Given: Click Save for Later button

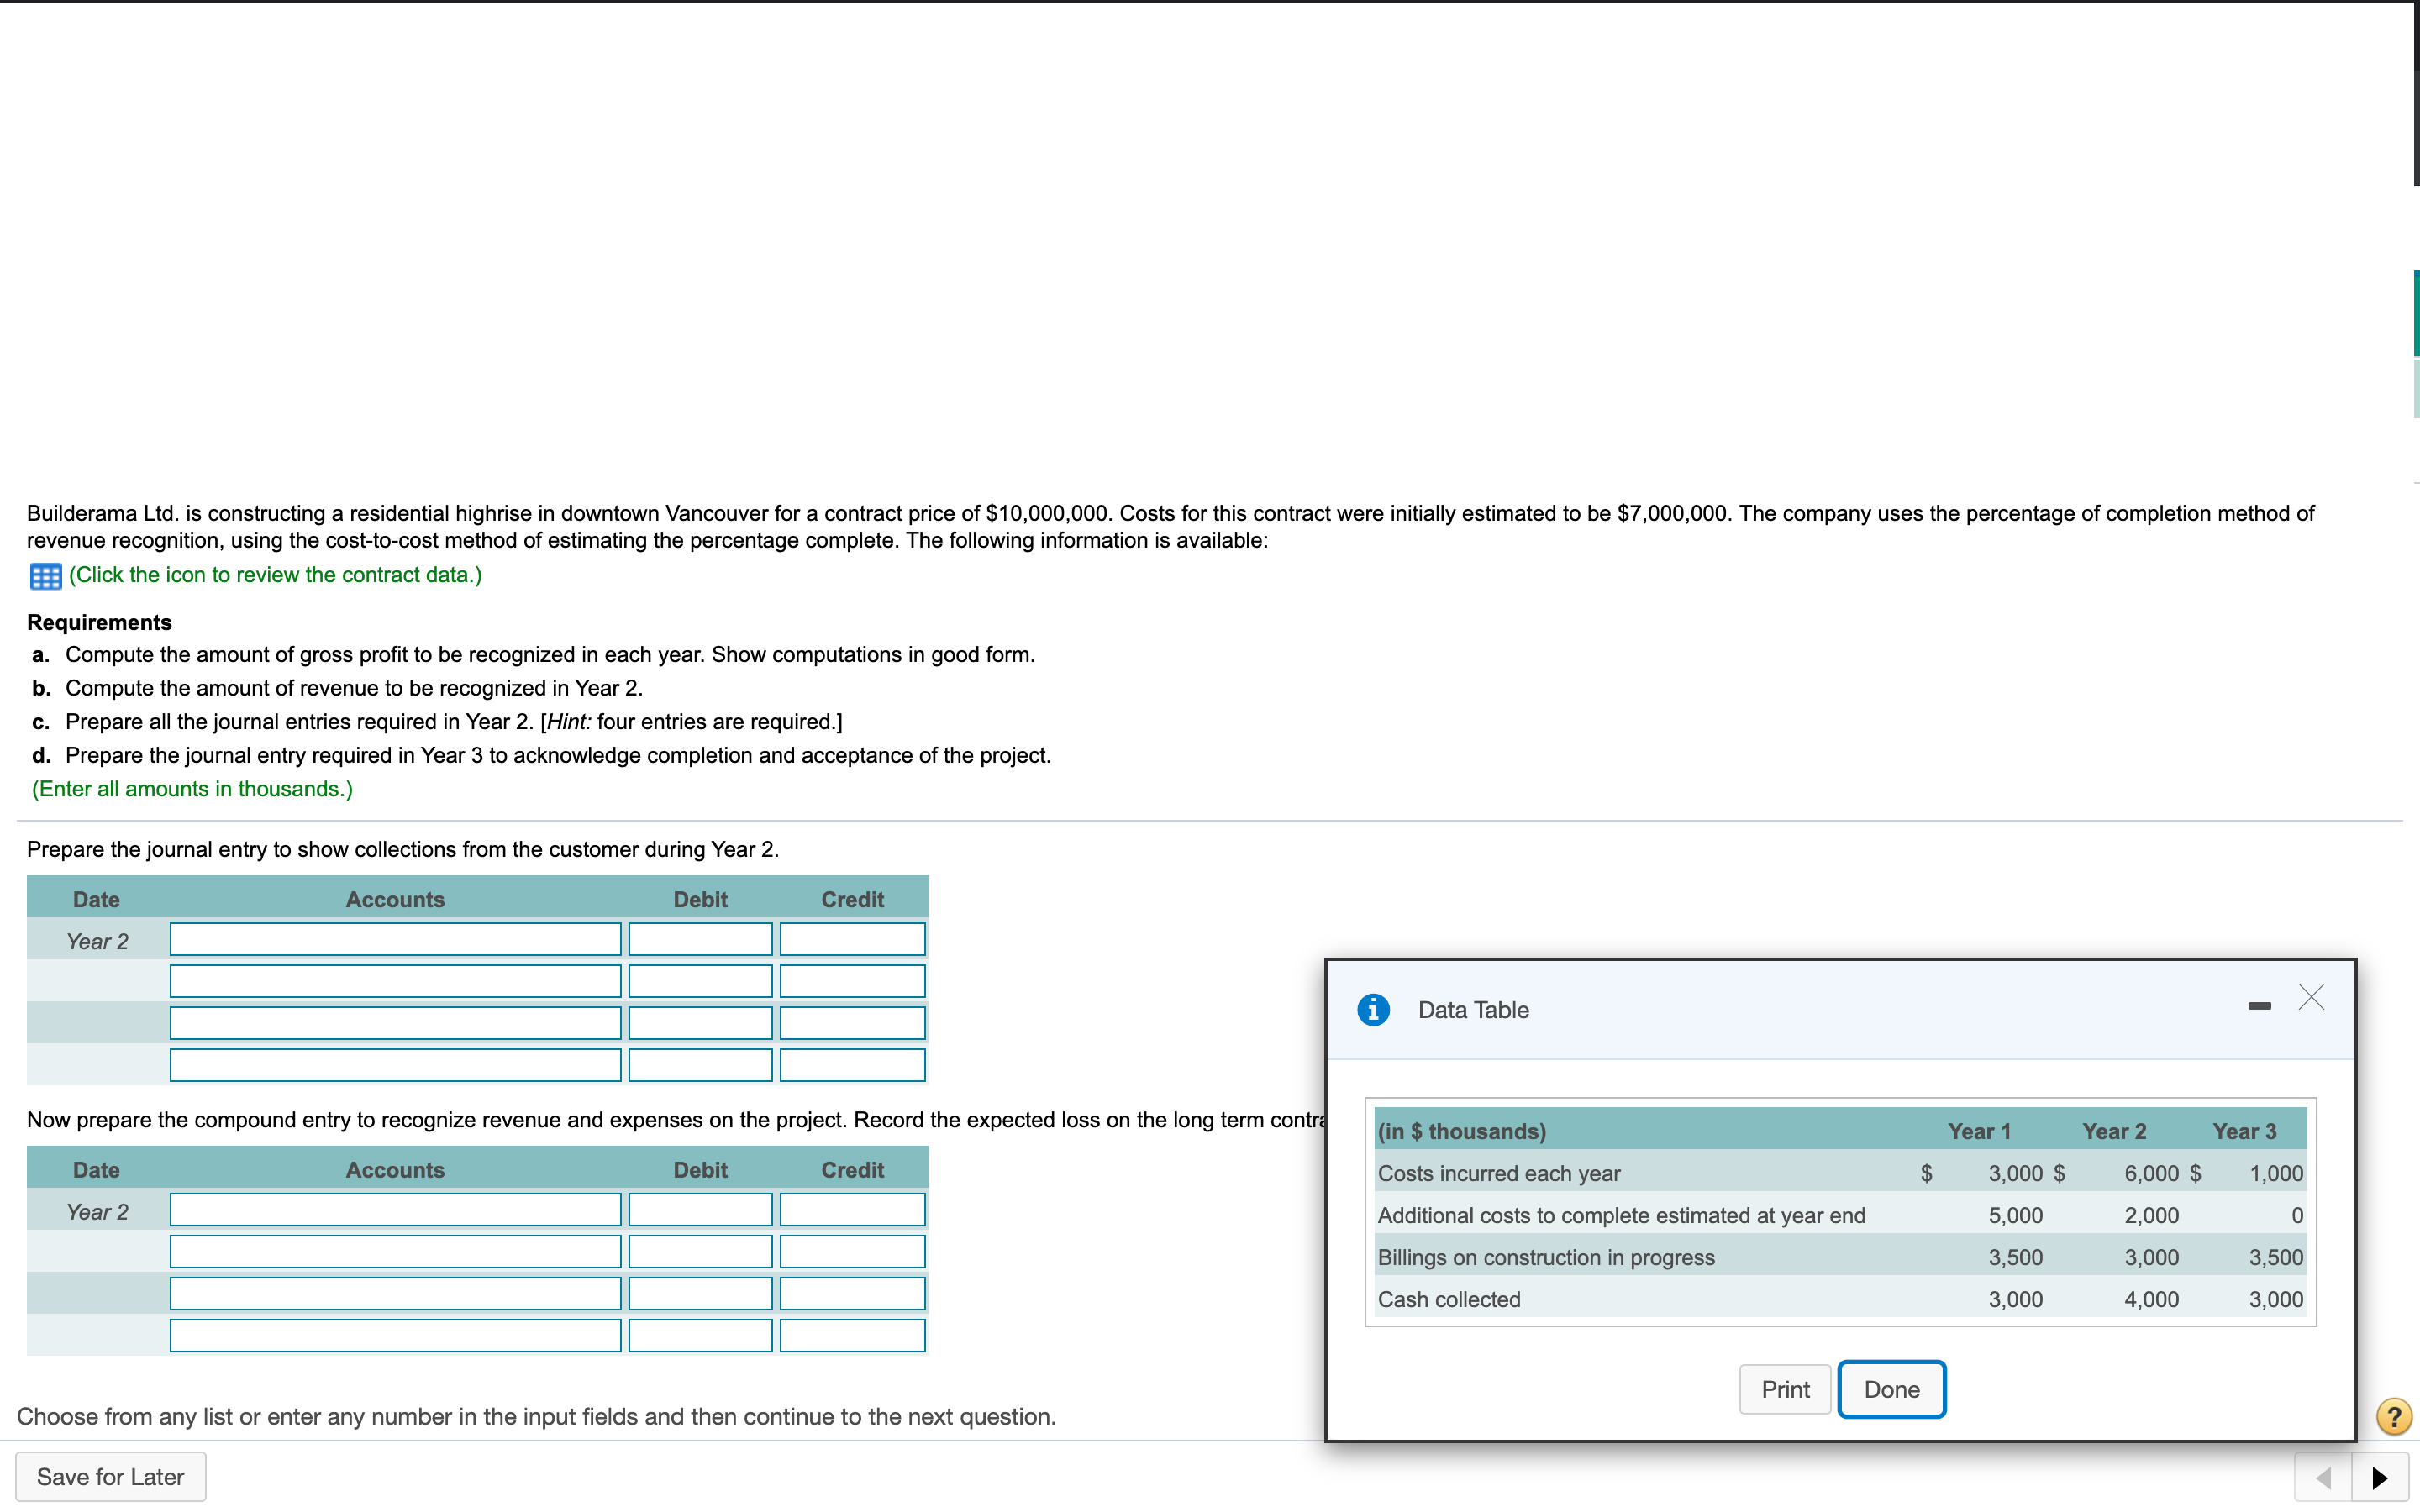Looking at the screenshot, I should point(110,1477).
